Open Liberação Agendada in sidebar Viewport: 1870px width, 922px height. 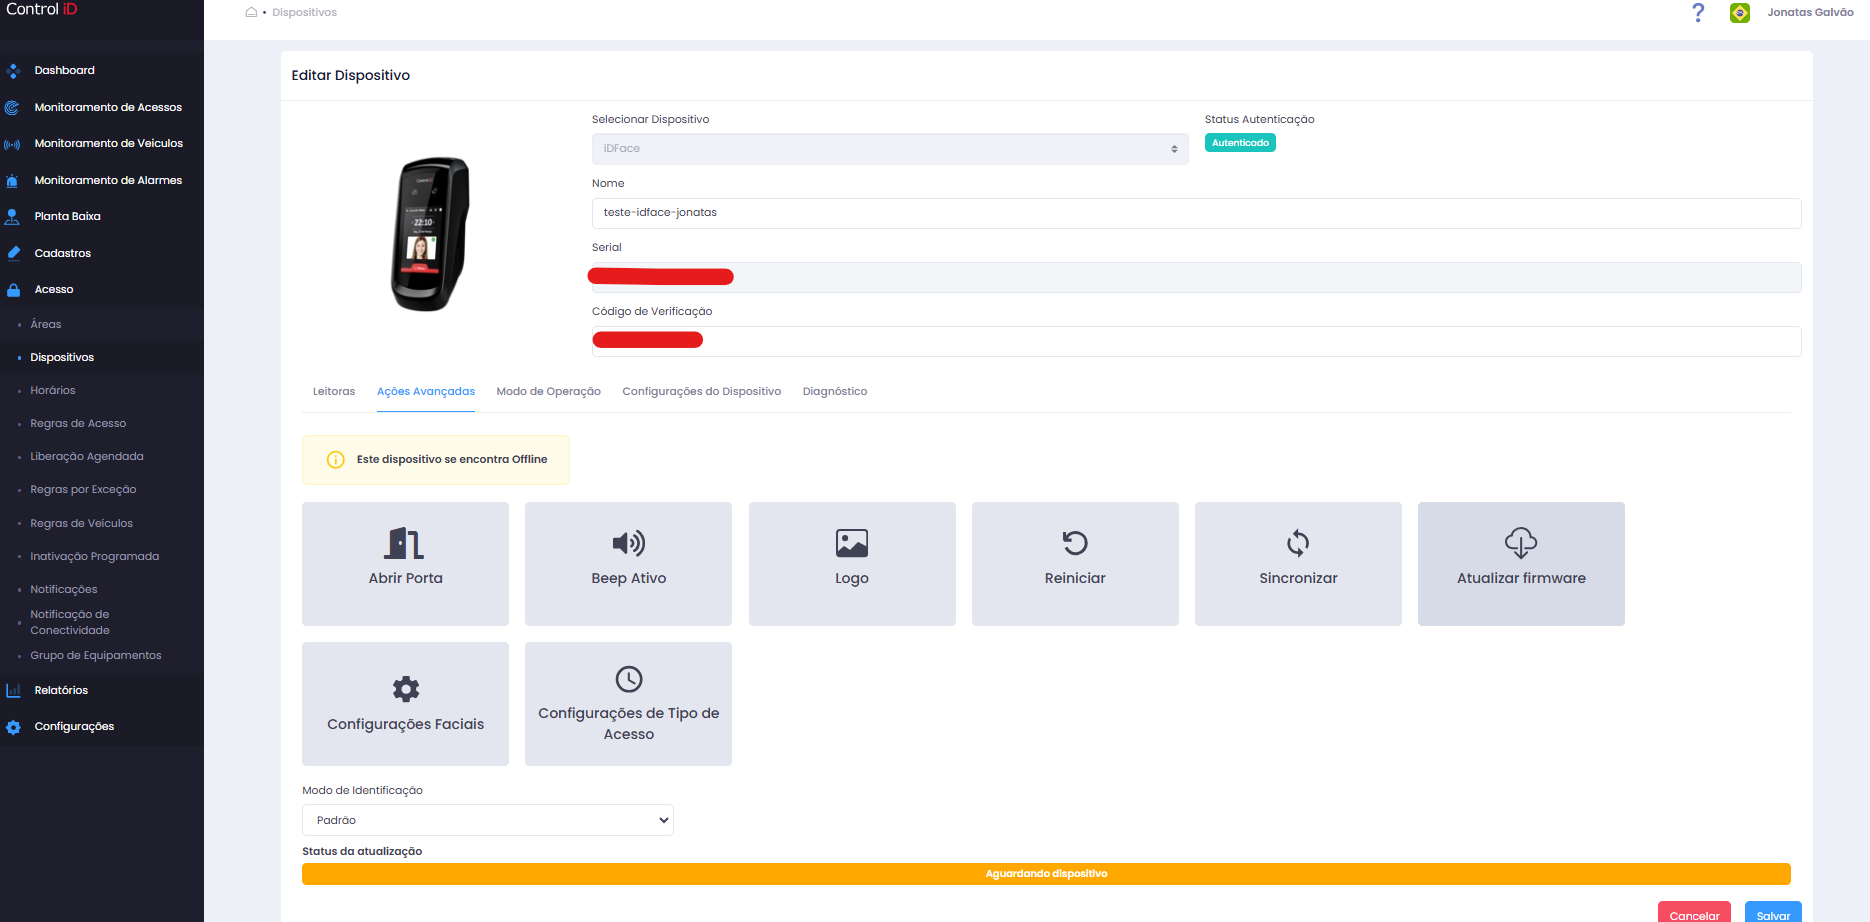coord(87,457)
